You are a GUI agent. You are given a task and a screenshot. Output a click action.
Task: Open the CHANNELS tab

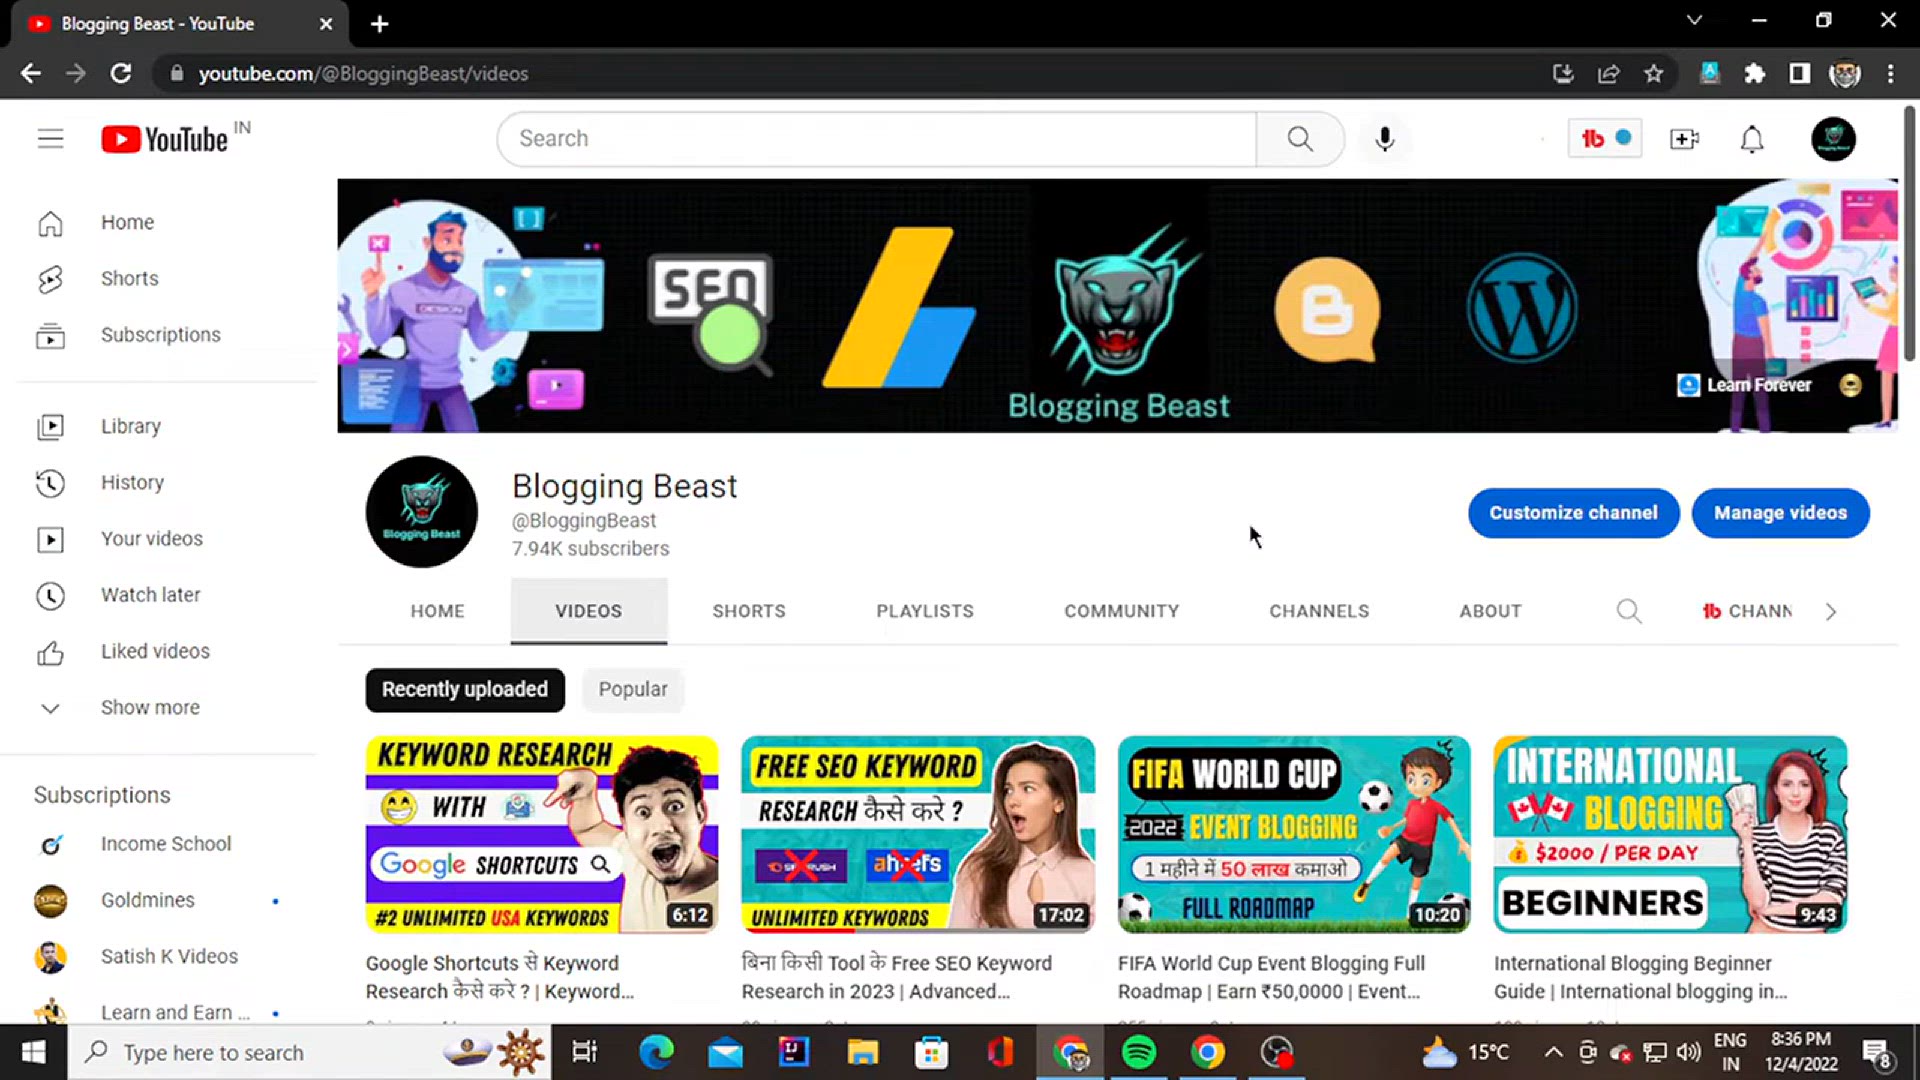click(1319, 611)
